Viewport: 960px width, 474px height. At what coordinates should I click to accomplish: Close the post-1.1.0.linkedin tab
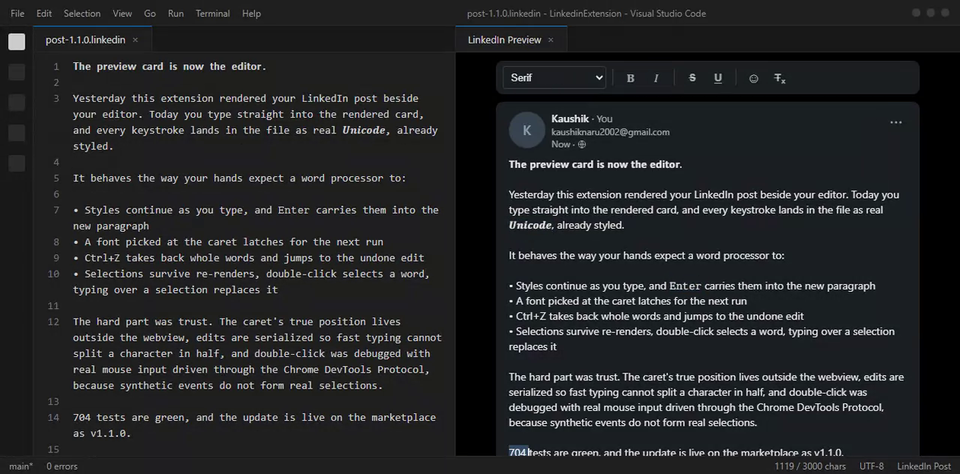click(135, 40)
